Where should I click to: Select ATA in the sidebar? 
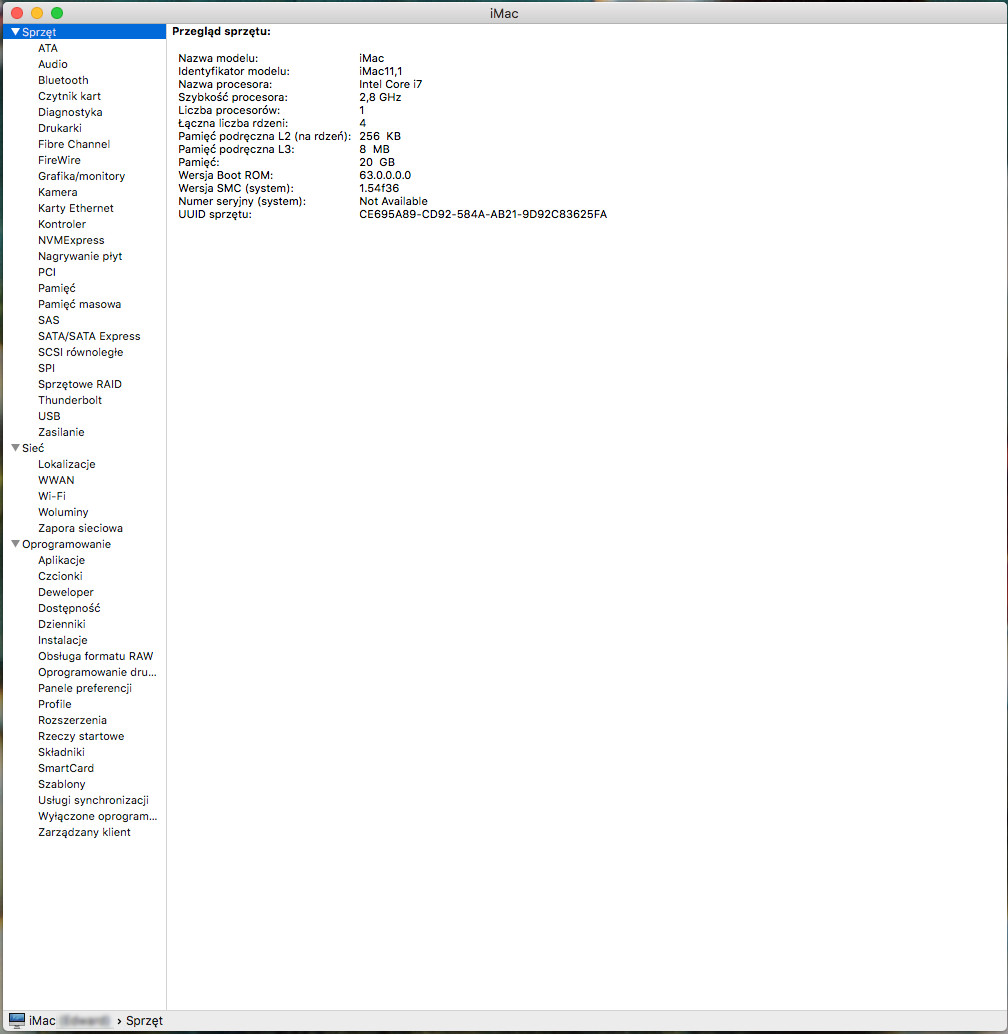[x=47, y=48]
